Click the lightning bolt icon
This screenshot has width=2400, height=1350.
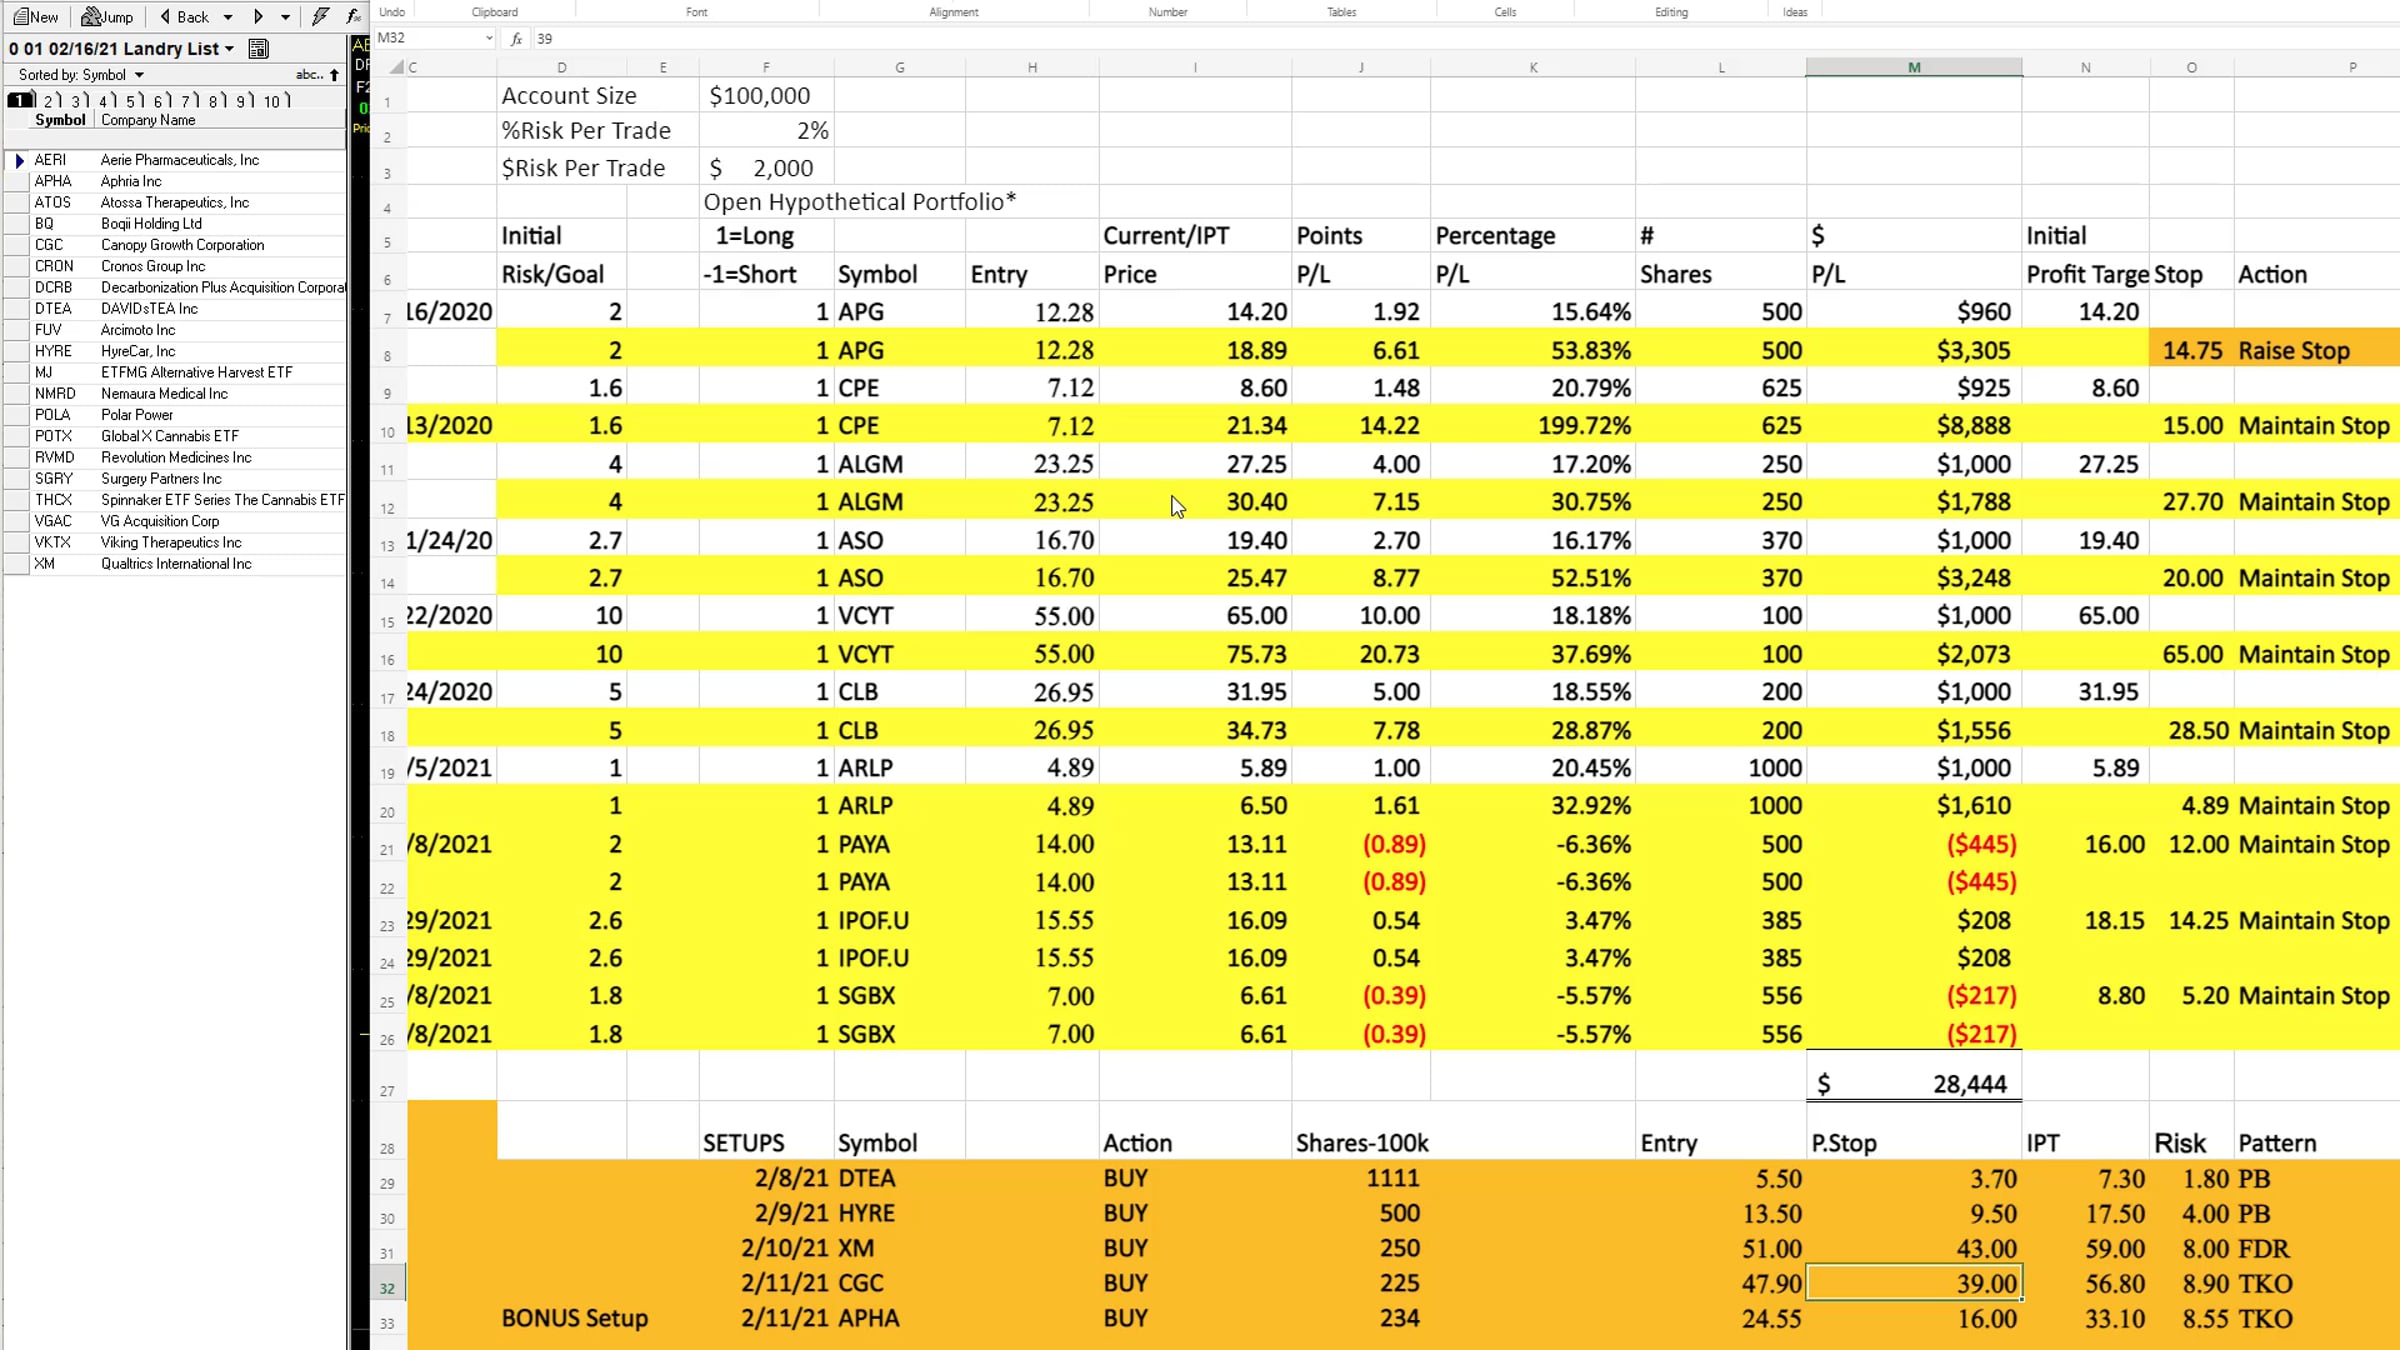pos(320,17)
